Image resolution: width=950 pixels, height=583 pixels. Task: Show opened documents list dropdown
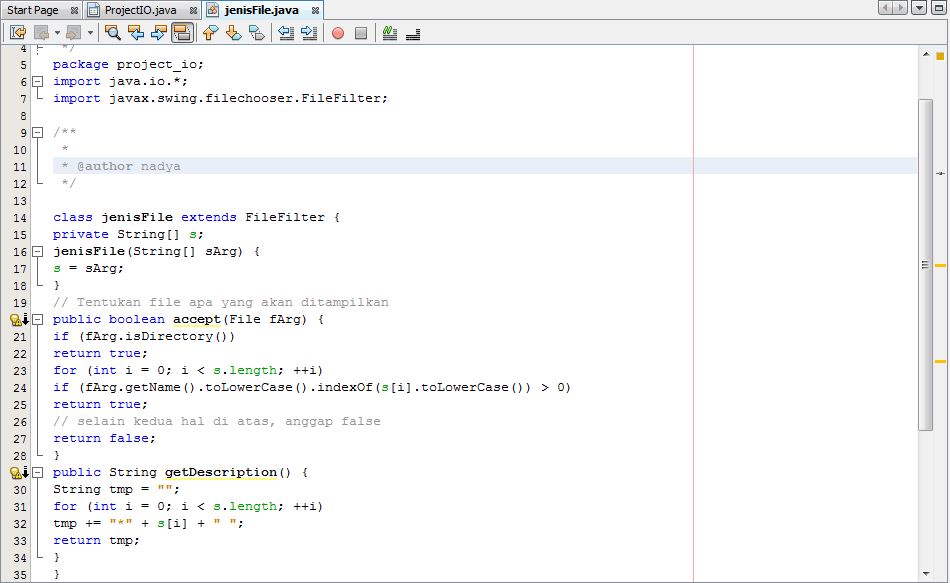click(919, 8)
